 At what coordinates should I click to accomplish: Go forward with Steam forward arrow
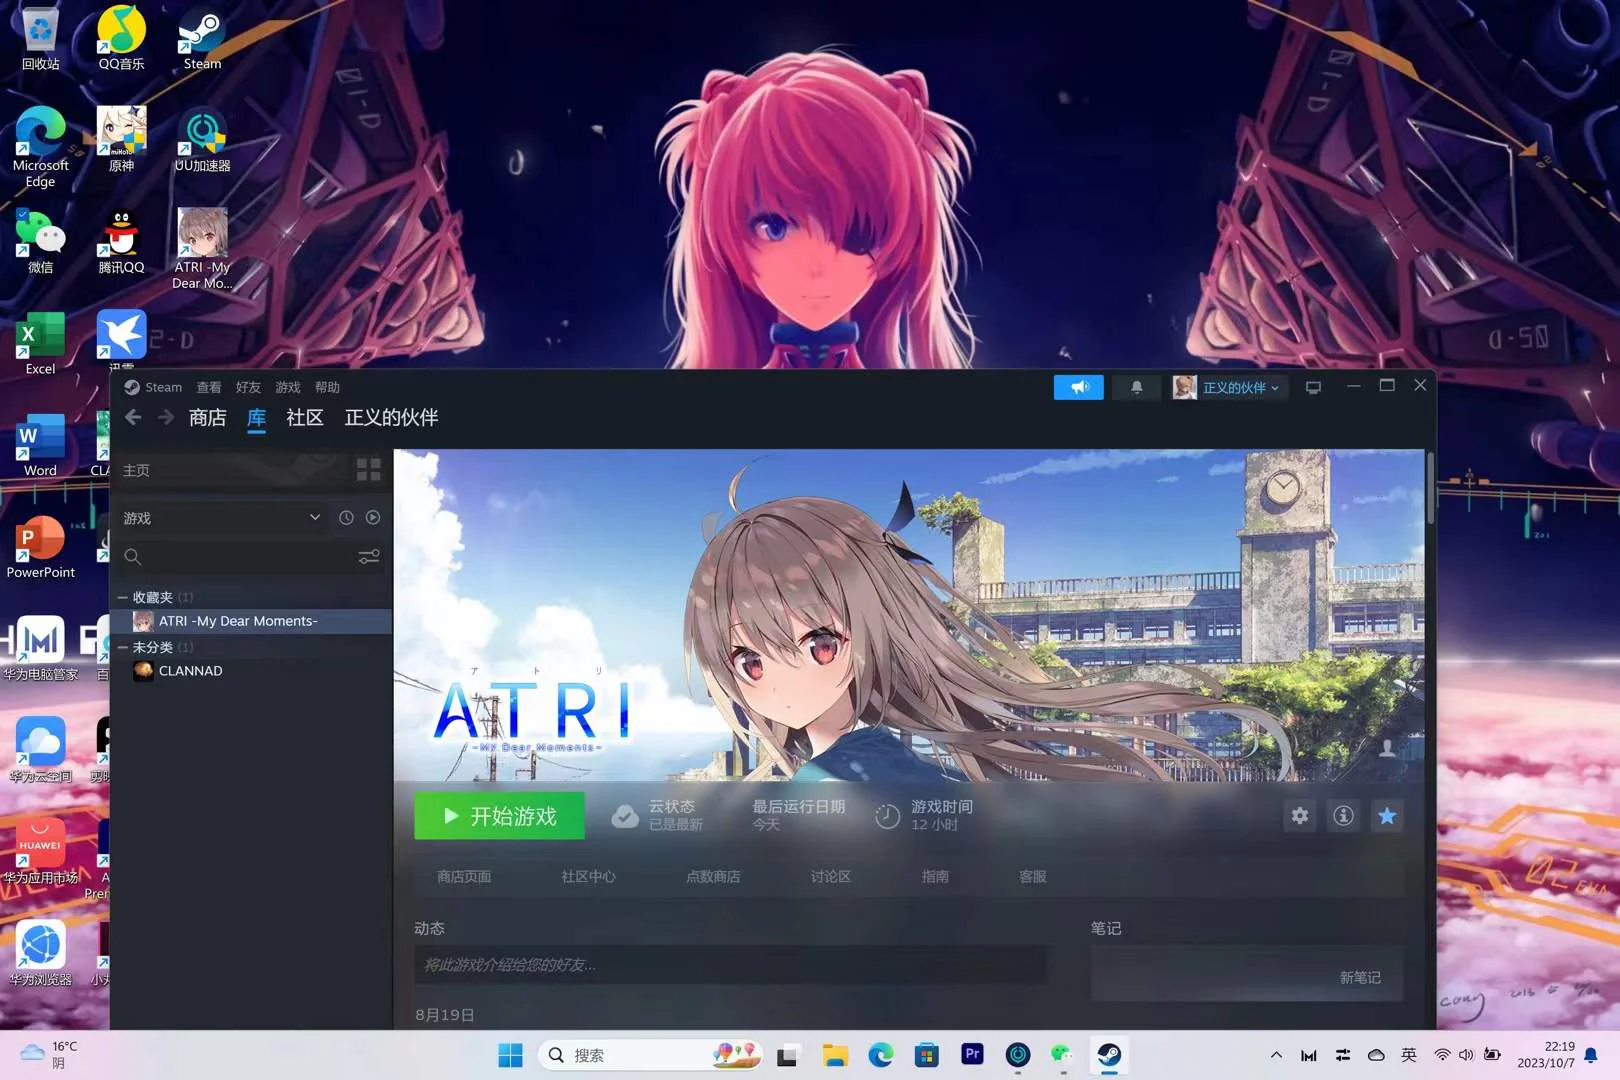165,417
